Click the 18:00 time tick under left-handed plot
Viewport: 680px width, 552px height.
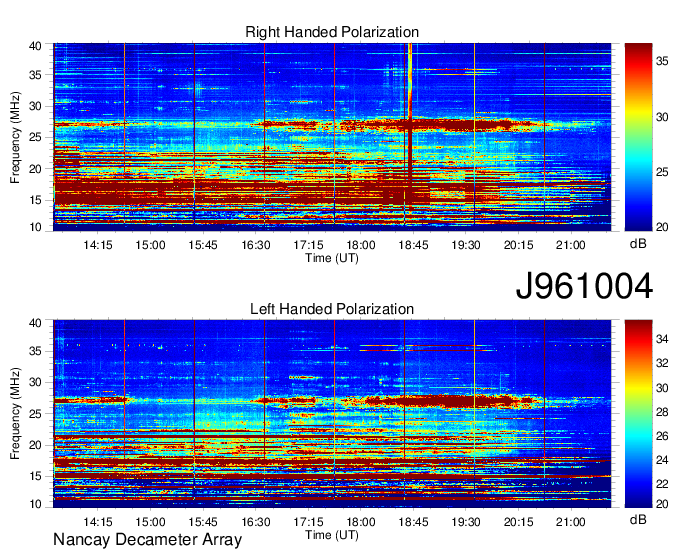tap(360, 522)
